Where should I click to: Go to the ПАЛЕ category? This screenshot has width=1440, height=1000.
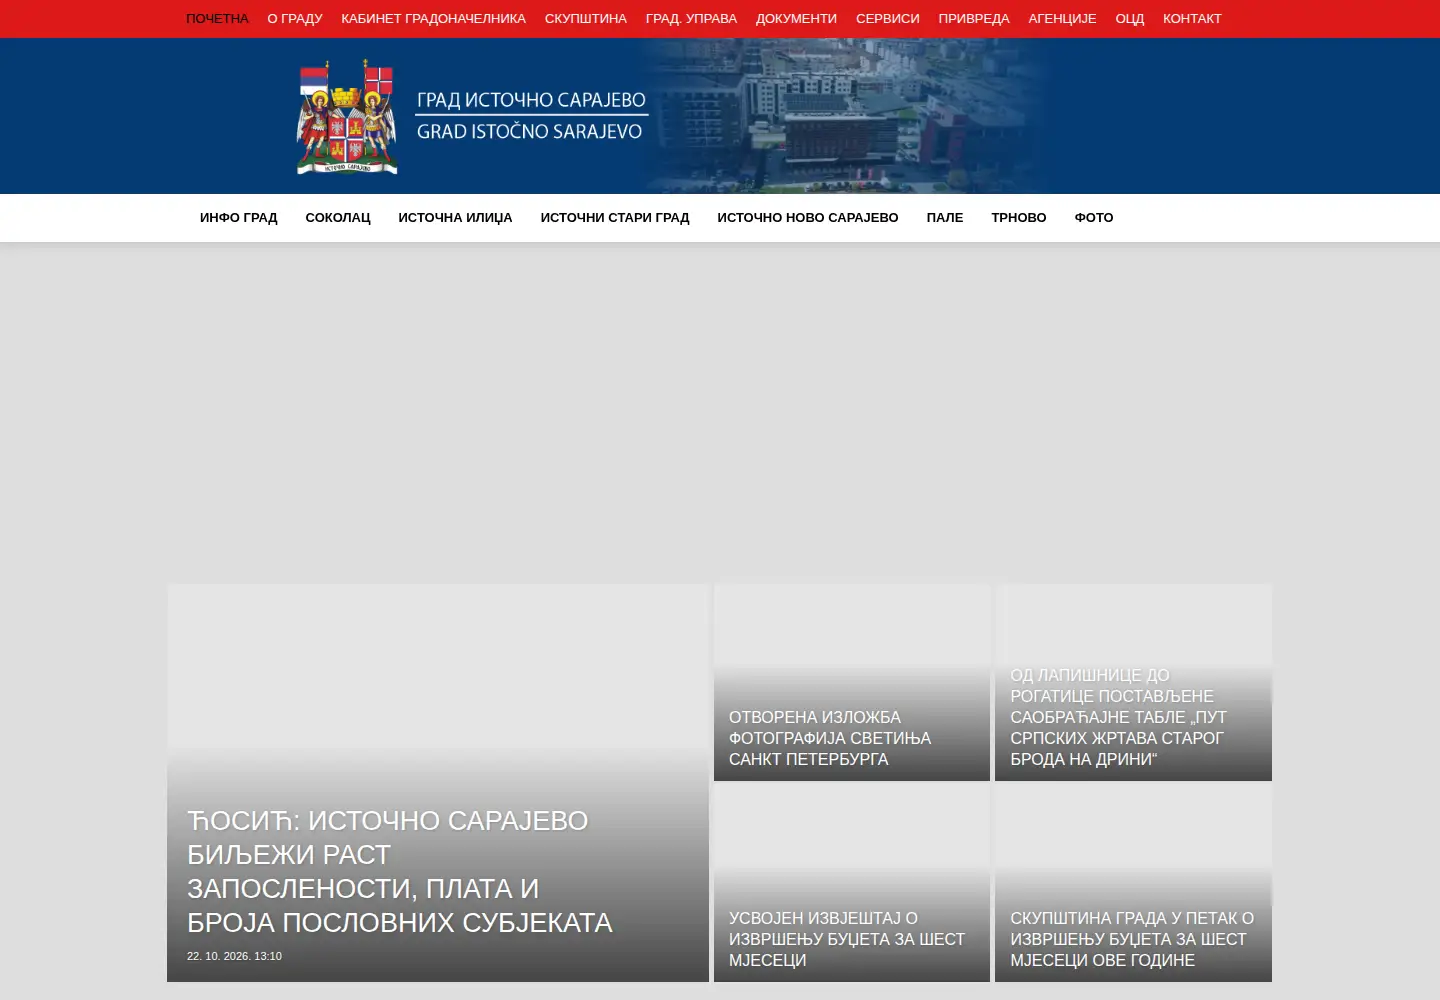[x=945, y=218]
